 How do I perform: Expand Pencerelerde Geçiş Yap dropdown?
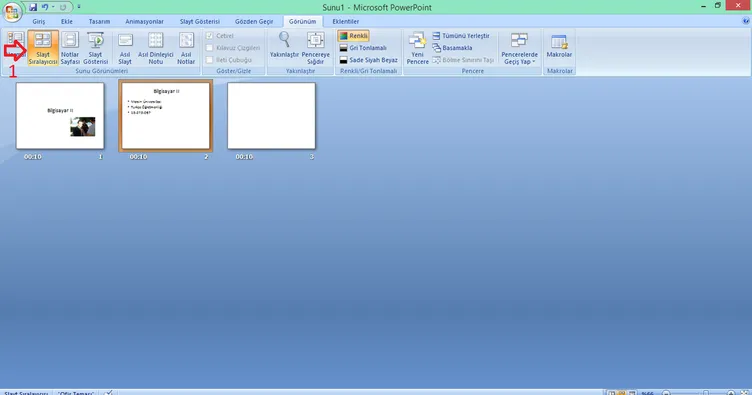519,48
